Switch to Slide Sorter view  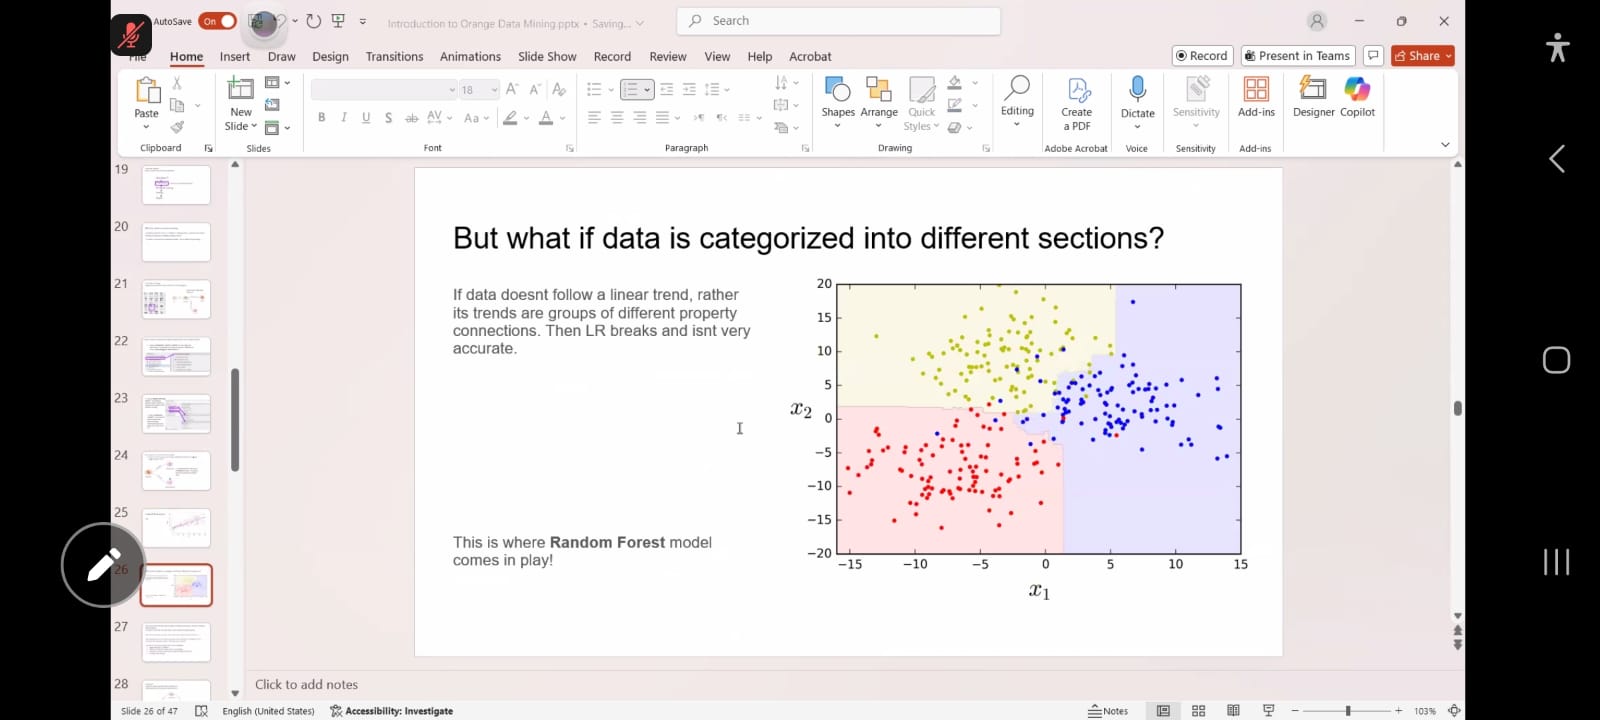[x=1198, y=711]
